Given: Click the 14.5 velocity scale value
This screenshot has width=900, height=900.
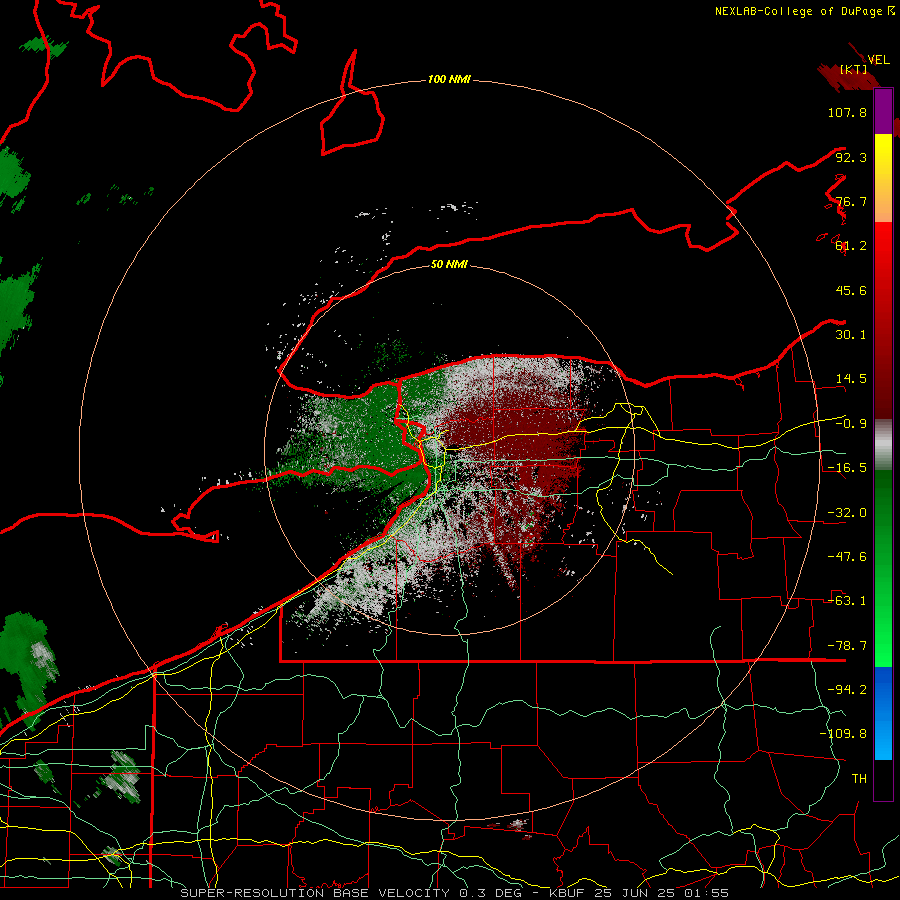Looking at the screenshot, I should [851, 379].
